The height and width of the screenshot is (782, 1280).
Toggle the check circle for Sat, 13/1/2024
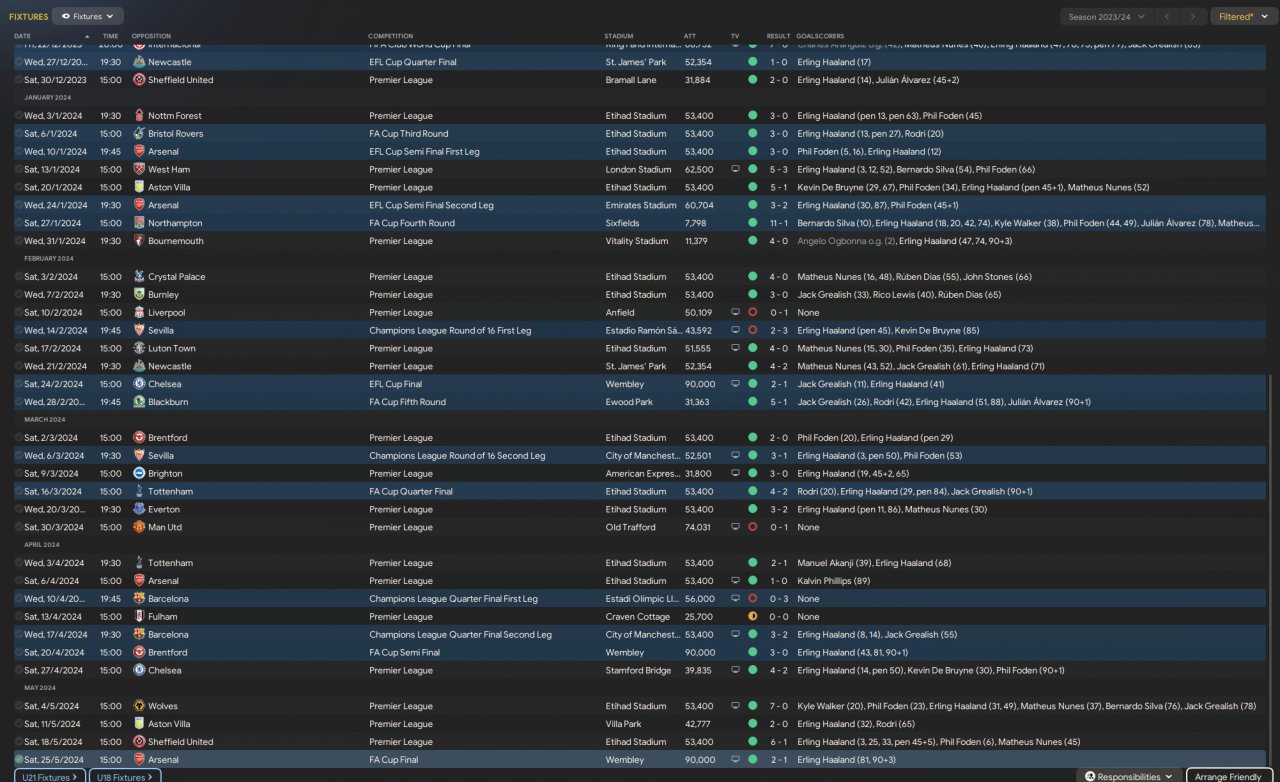[18, 170]
